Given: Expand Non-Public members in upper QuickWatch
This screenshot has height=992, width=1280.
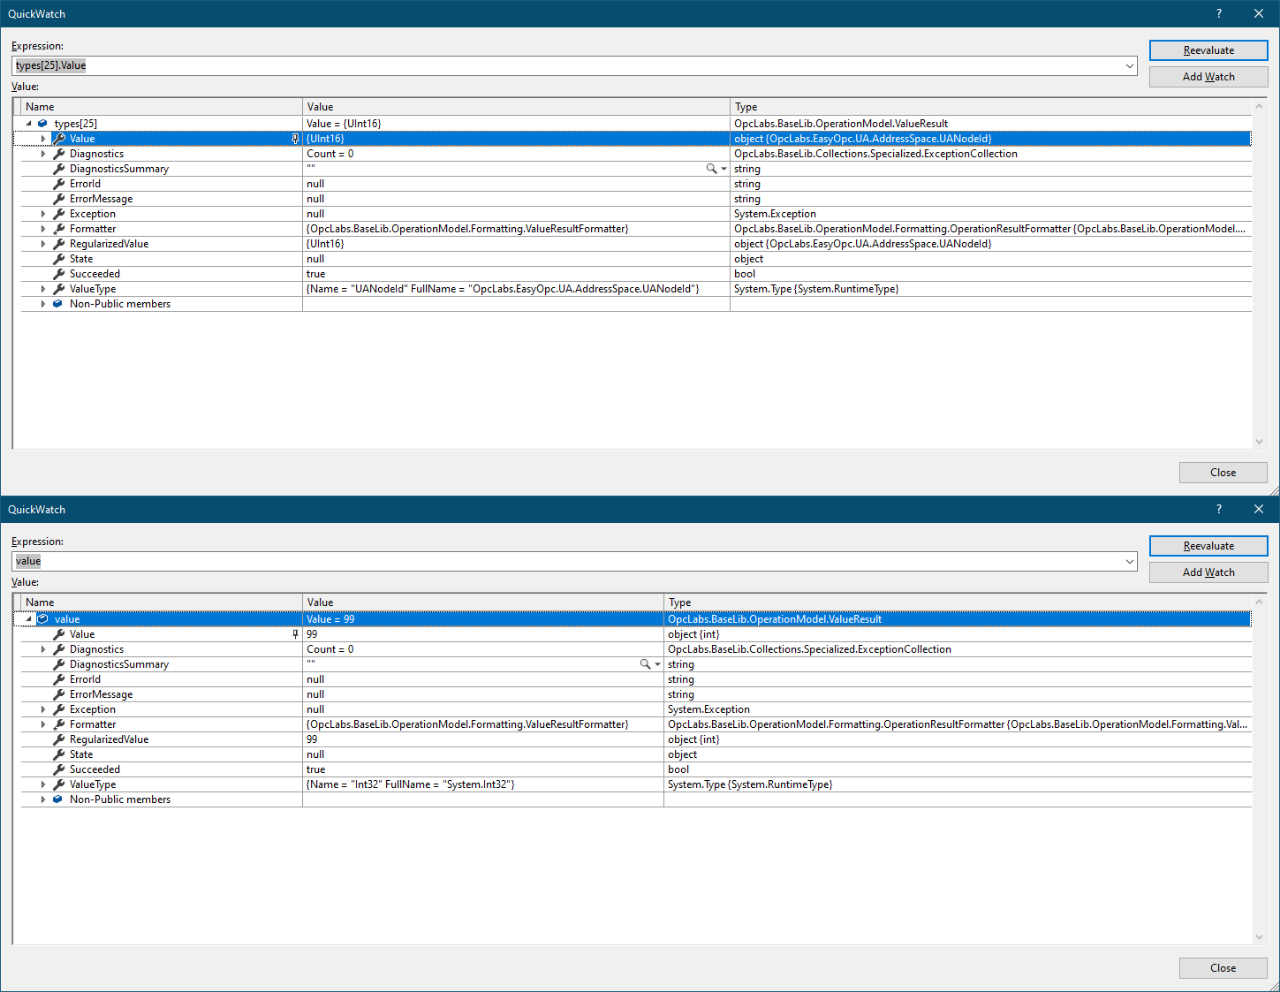Looking at the screenshot, I should coord(43,304).
